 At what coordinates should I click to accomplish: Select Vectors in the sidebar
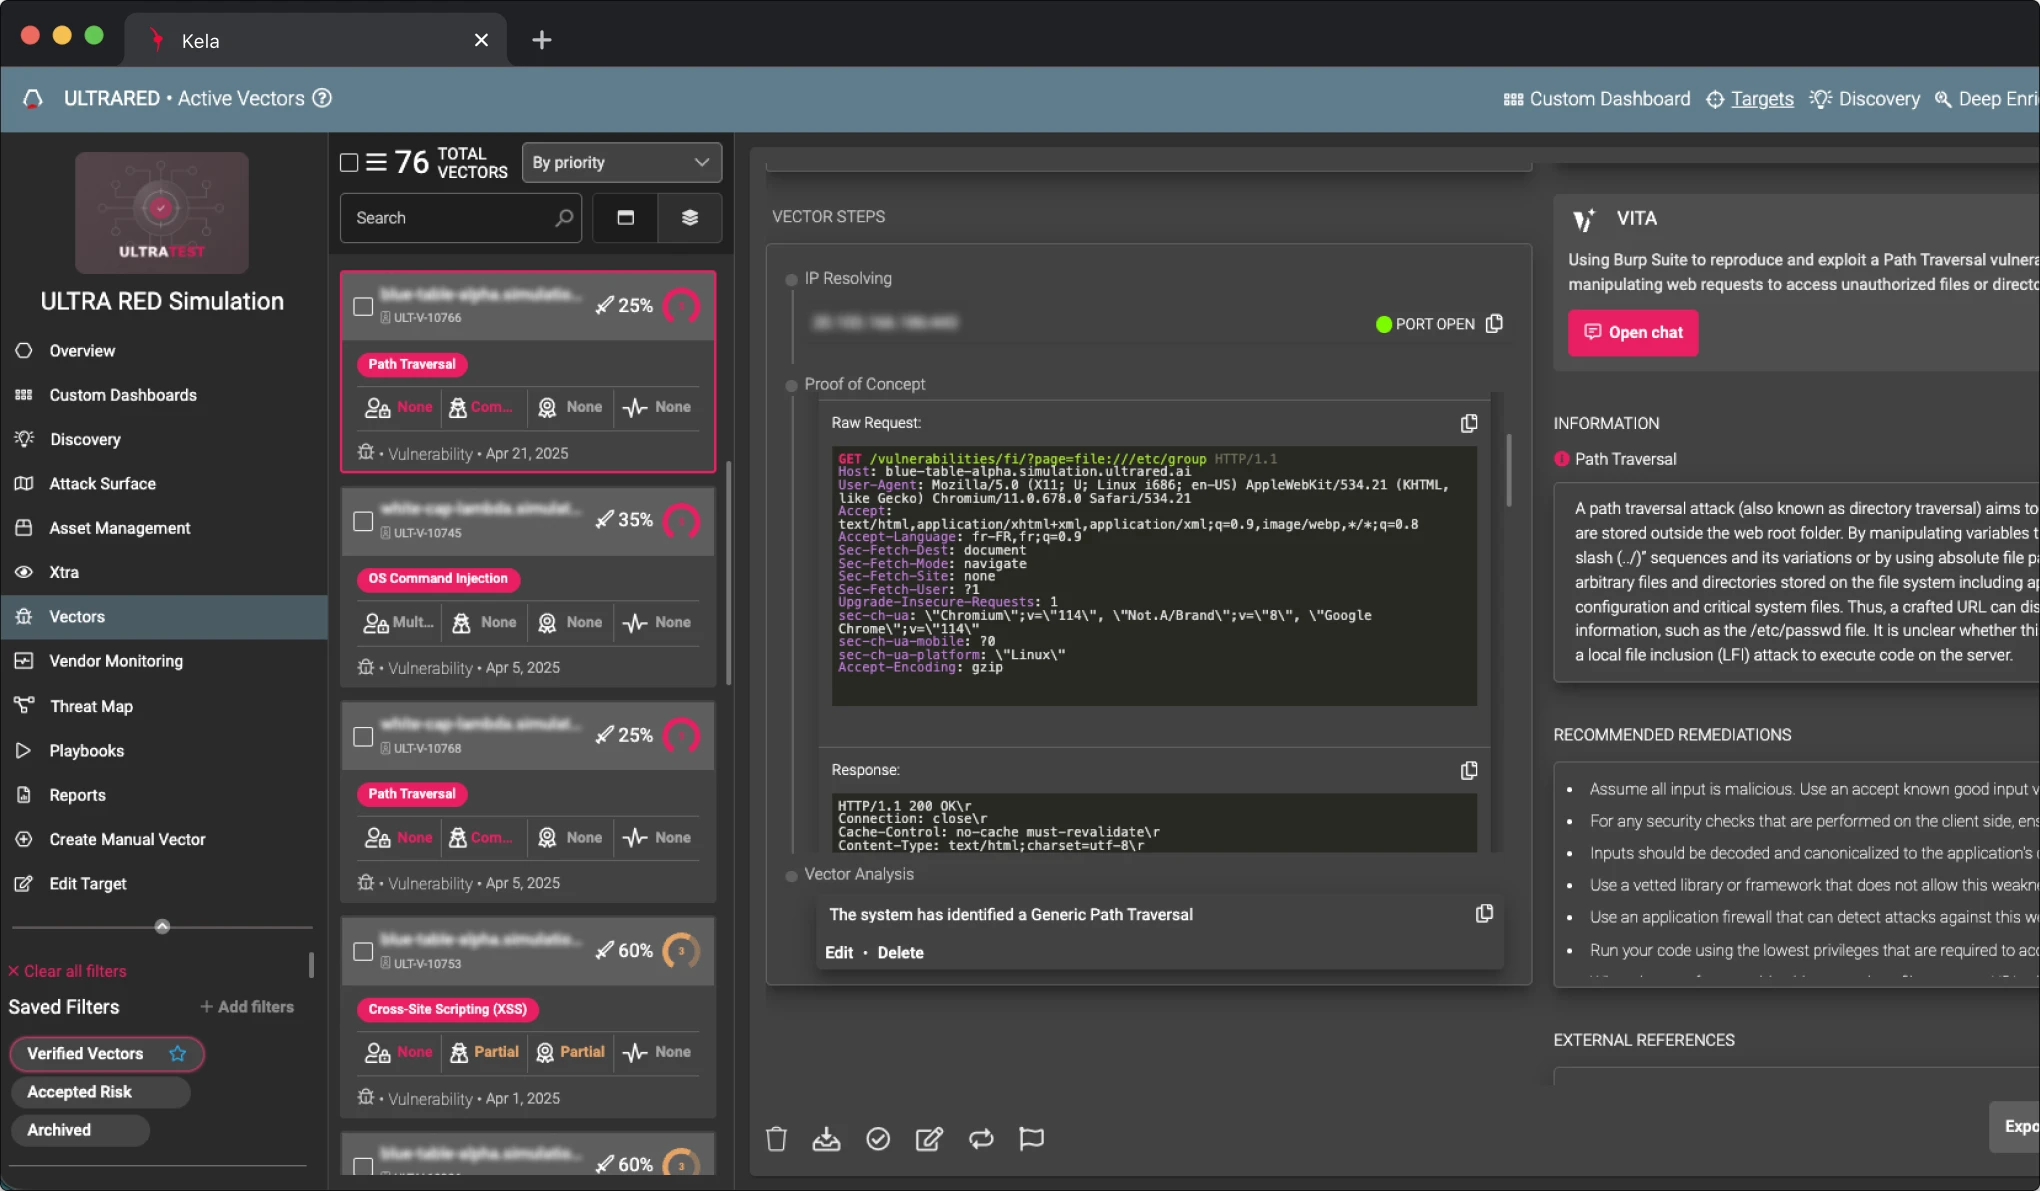pyautogui.click(x=163, y=617)
